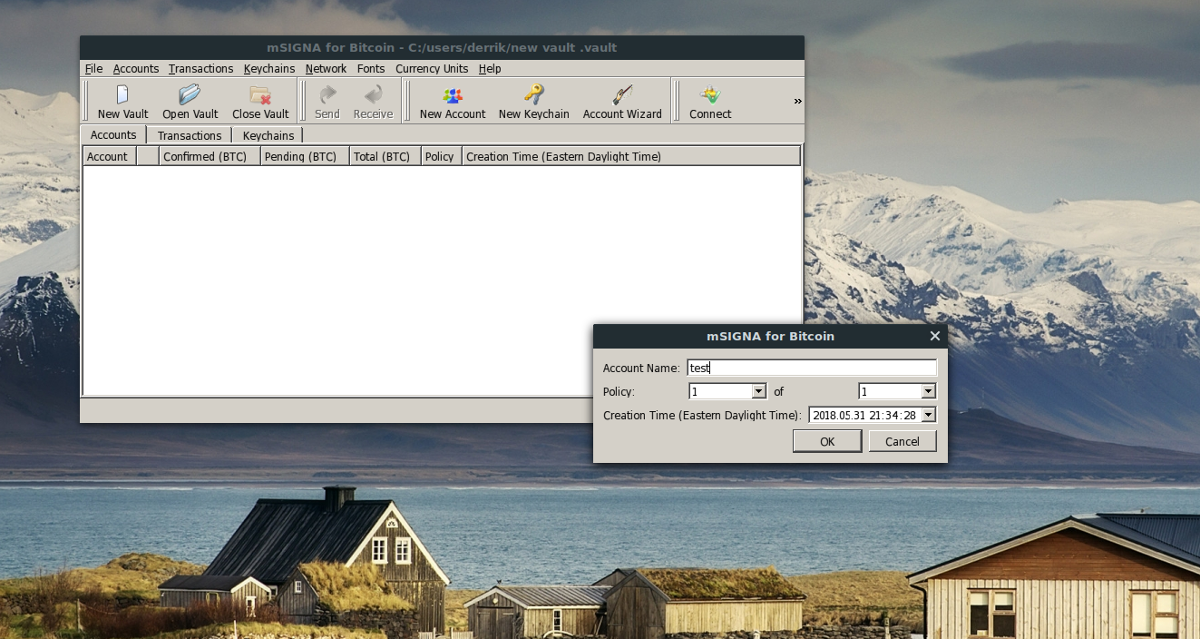
Task: Click Cancel in the account dialog
Action: (902, 441)
